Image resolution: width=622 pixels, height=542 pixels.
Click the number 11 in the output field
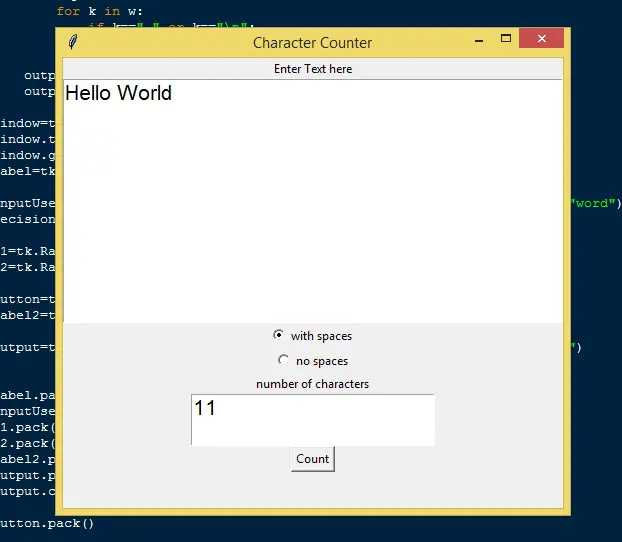pos(205,408)
